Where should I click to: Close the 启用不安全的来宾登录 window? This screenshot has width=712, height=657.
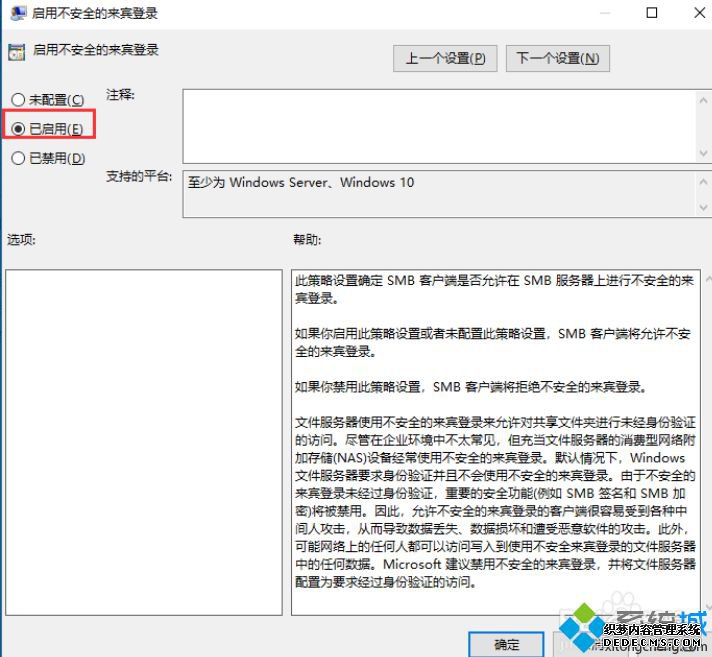[x=700, y=13]
